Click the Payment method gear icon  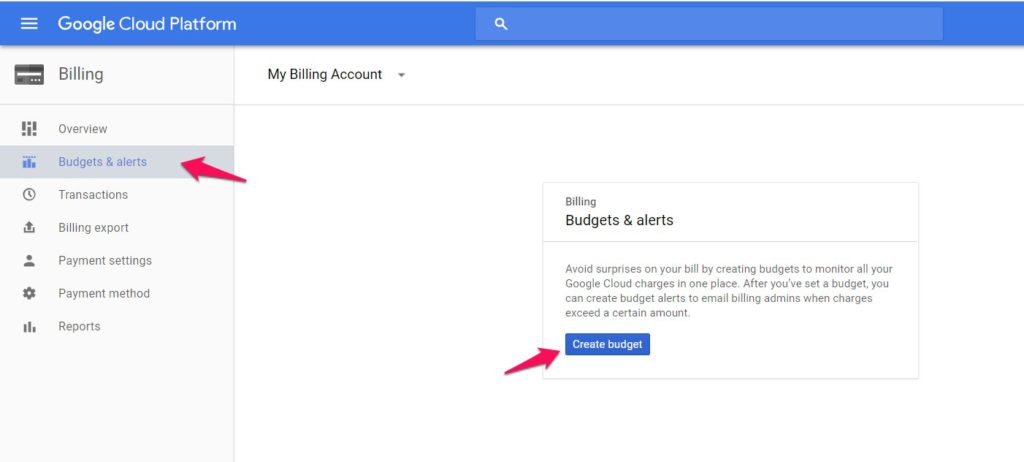[x=29, y=294]
